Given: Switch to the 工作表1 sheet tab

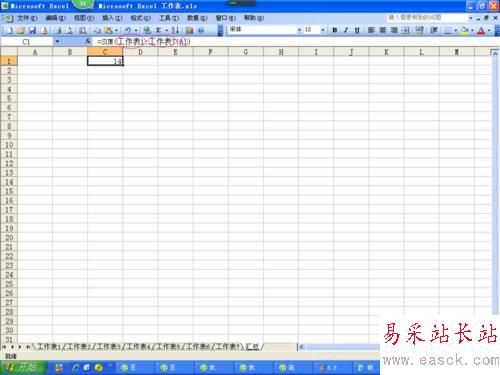Looking at the screenshot, I should pos(49,347).
